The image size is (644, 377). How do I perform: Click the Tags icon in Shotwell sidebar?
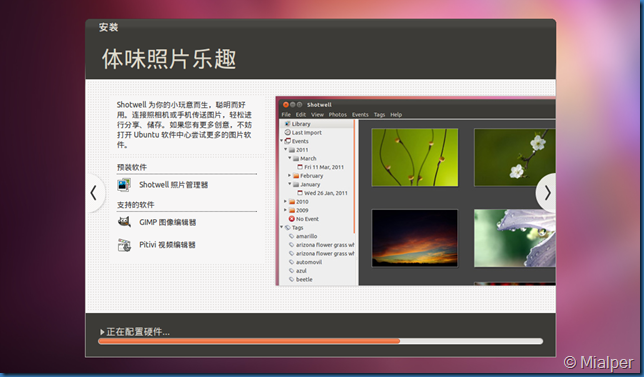288,228
